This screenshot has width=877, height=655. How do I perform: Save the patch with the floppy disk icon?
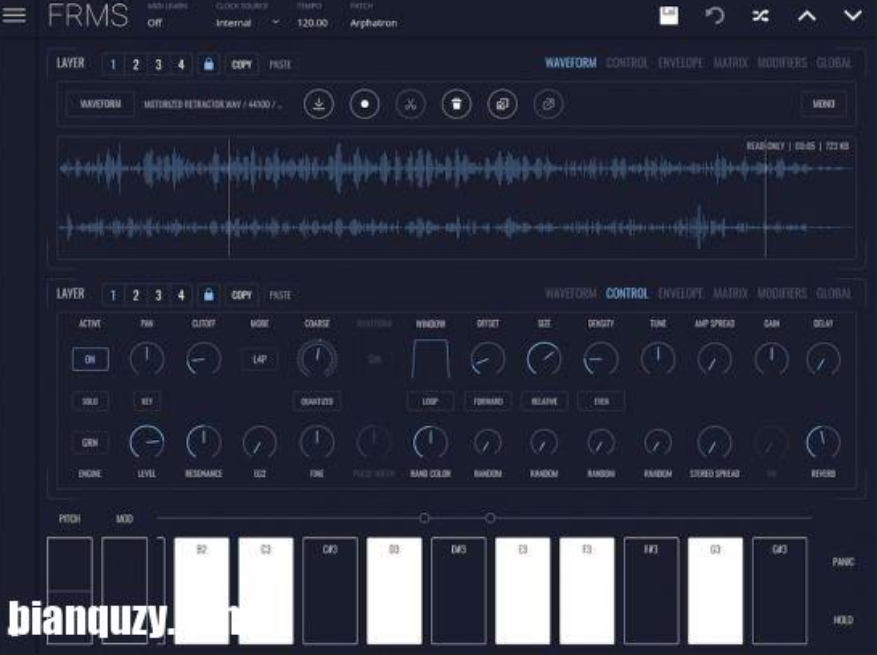coord(669,16)
